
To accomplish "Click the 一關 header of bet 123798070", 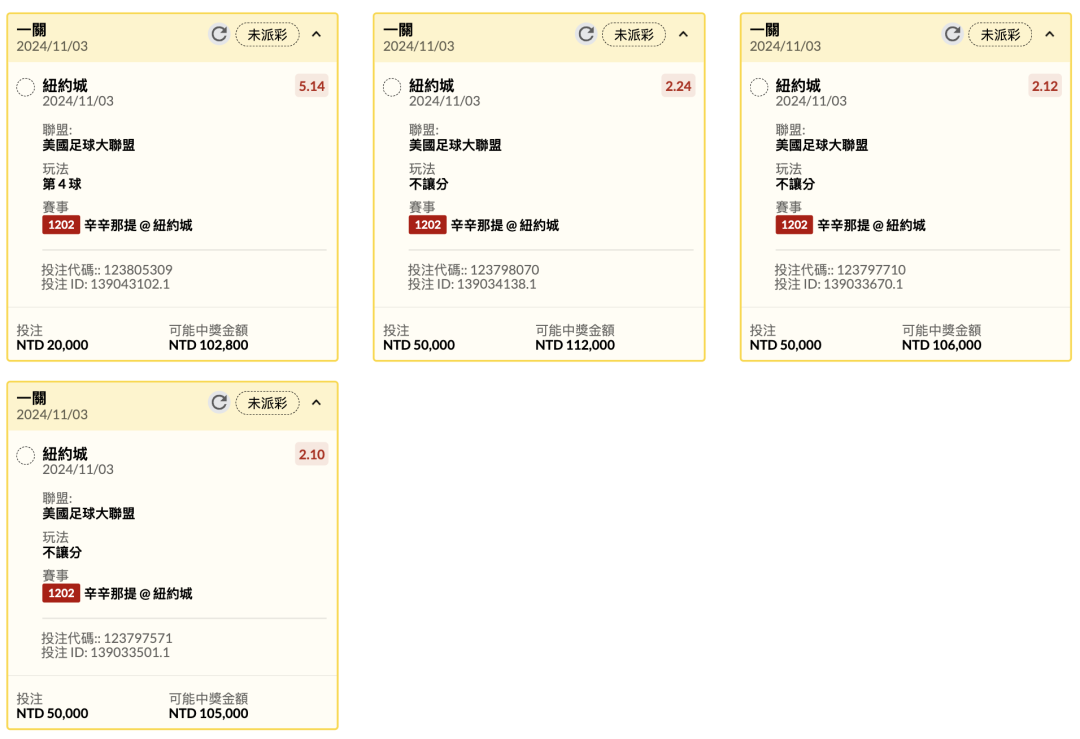I will pos(398,30).
